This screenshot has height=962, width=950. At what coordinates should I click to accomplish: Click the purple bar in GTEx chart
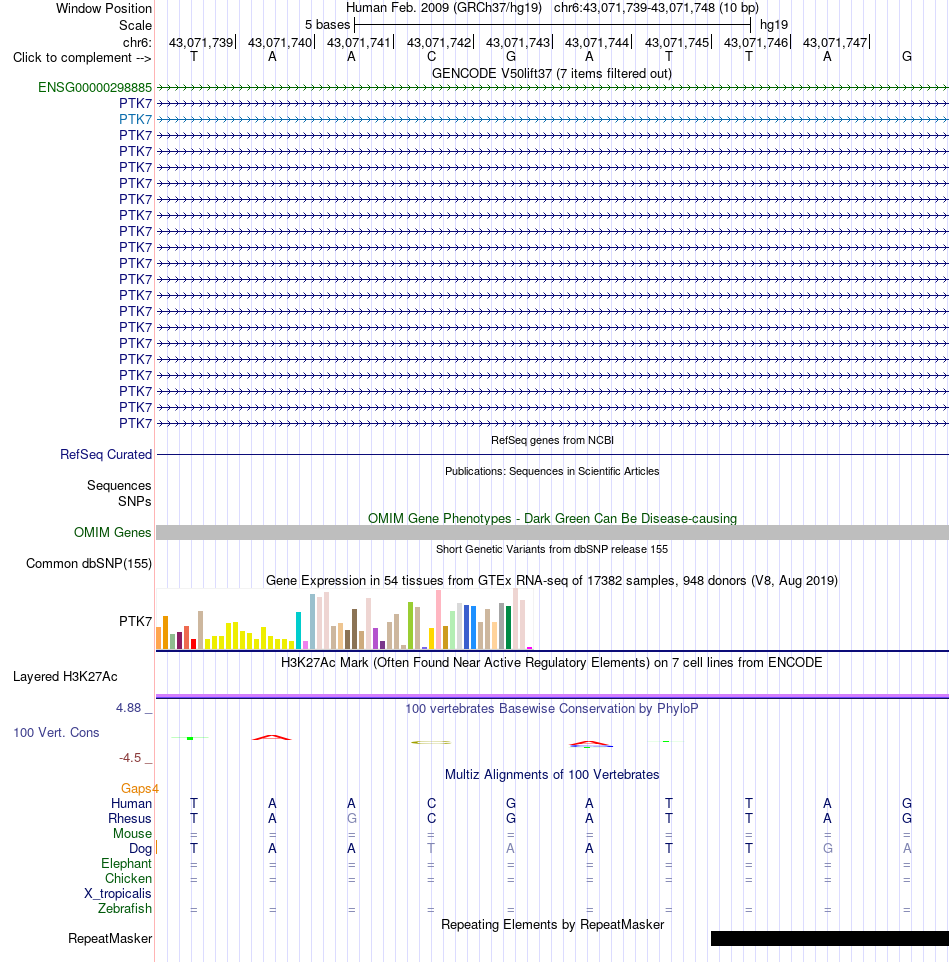click(x=376, y=639)
